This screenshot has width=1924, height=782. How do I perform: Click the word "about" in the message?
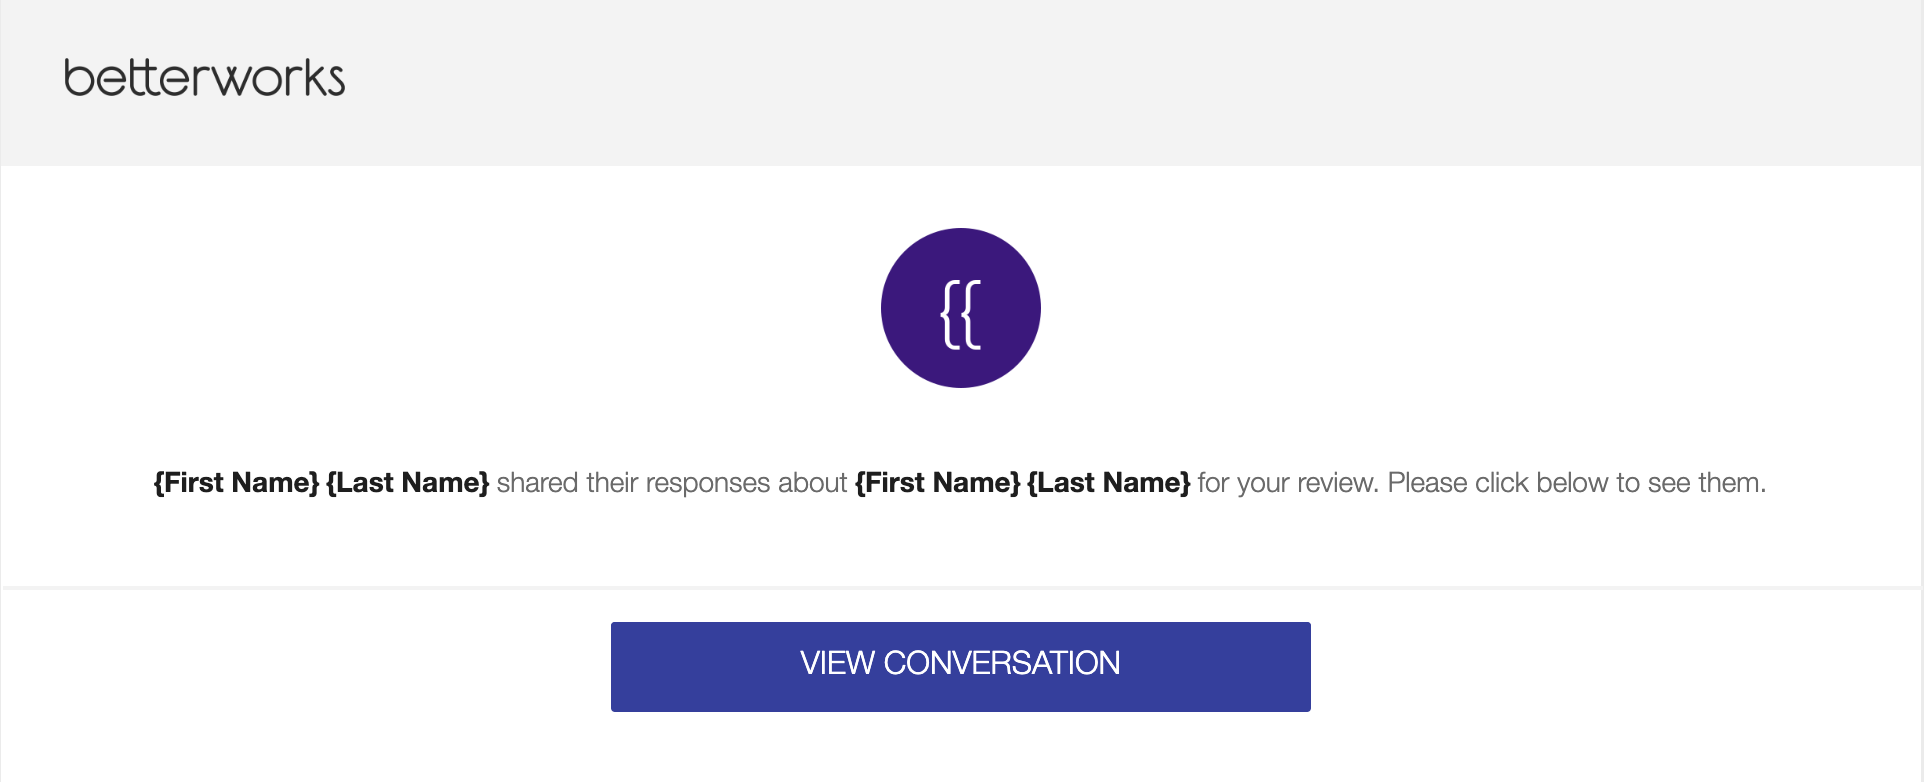[813, 483]
